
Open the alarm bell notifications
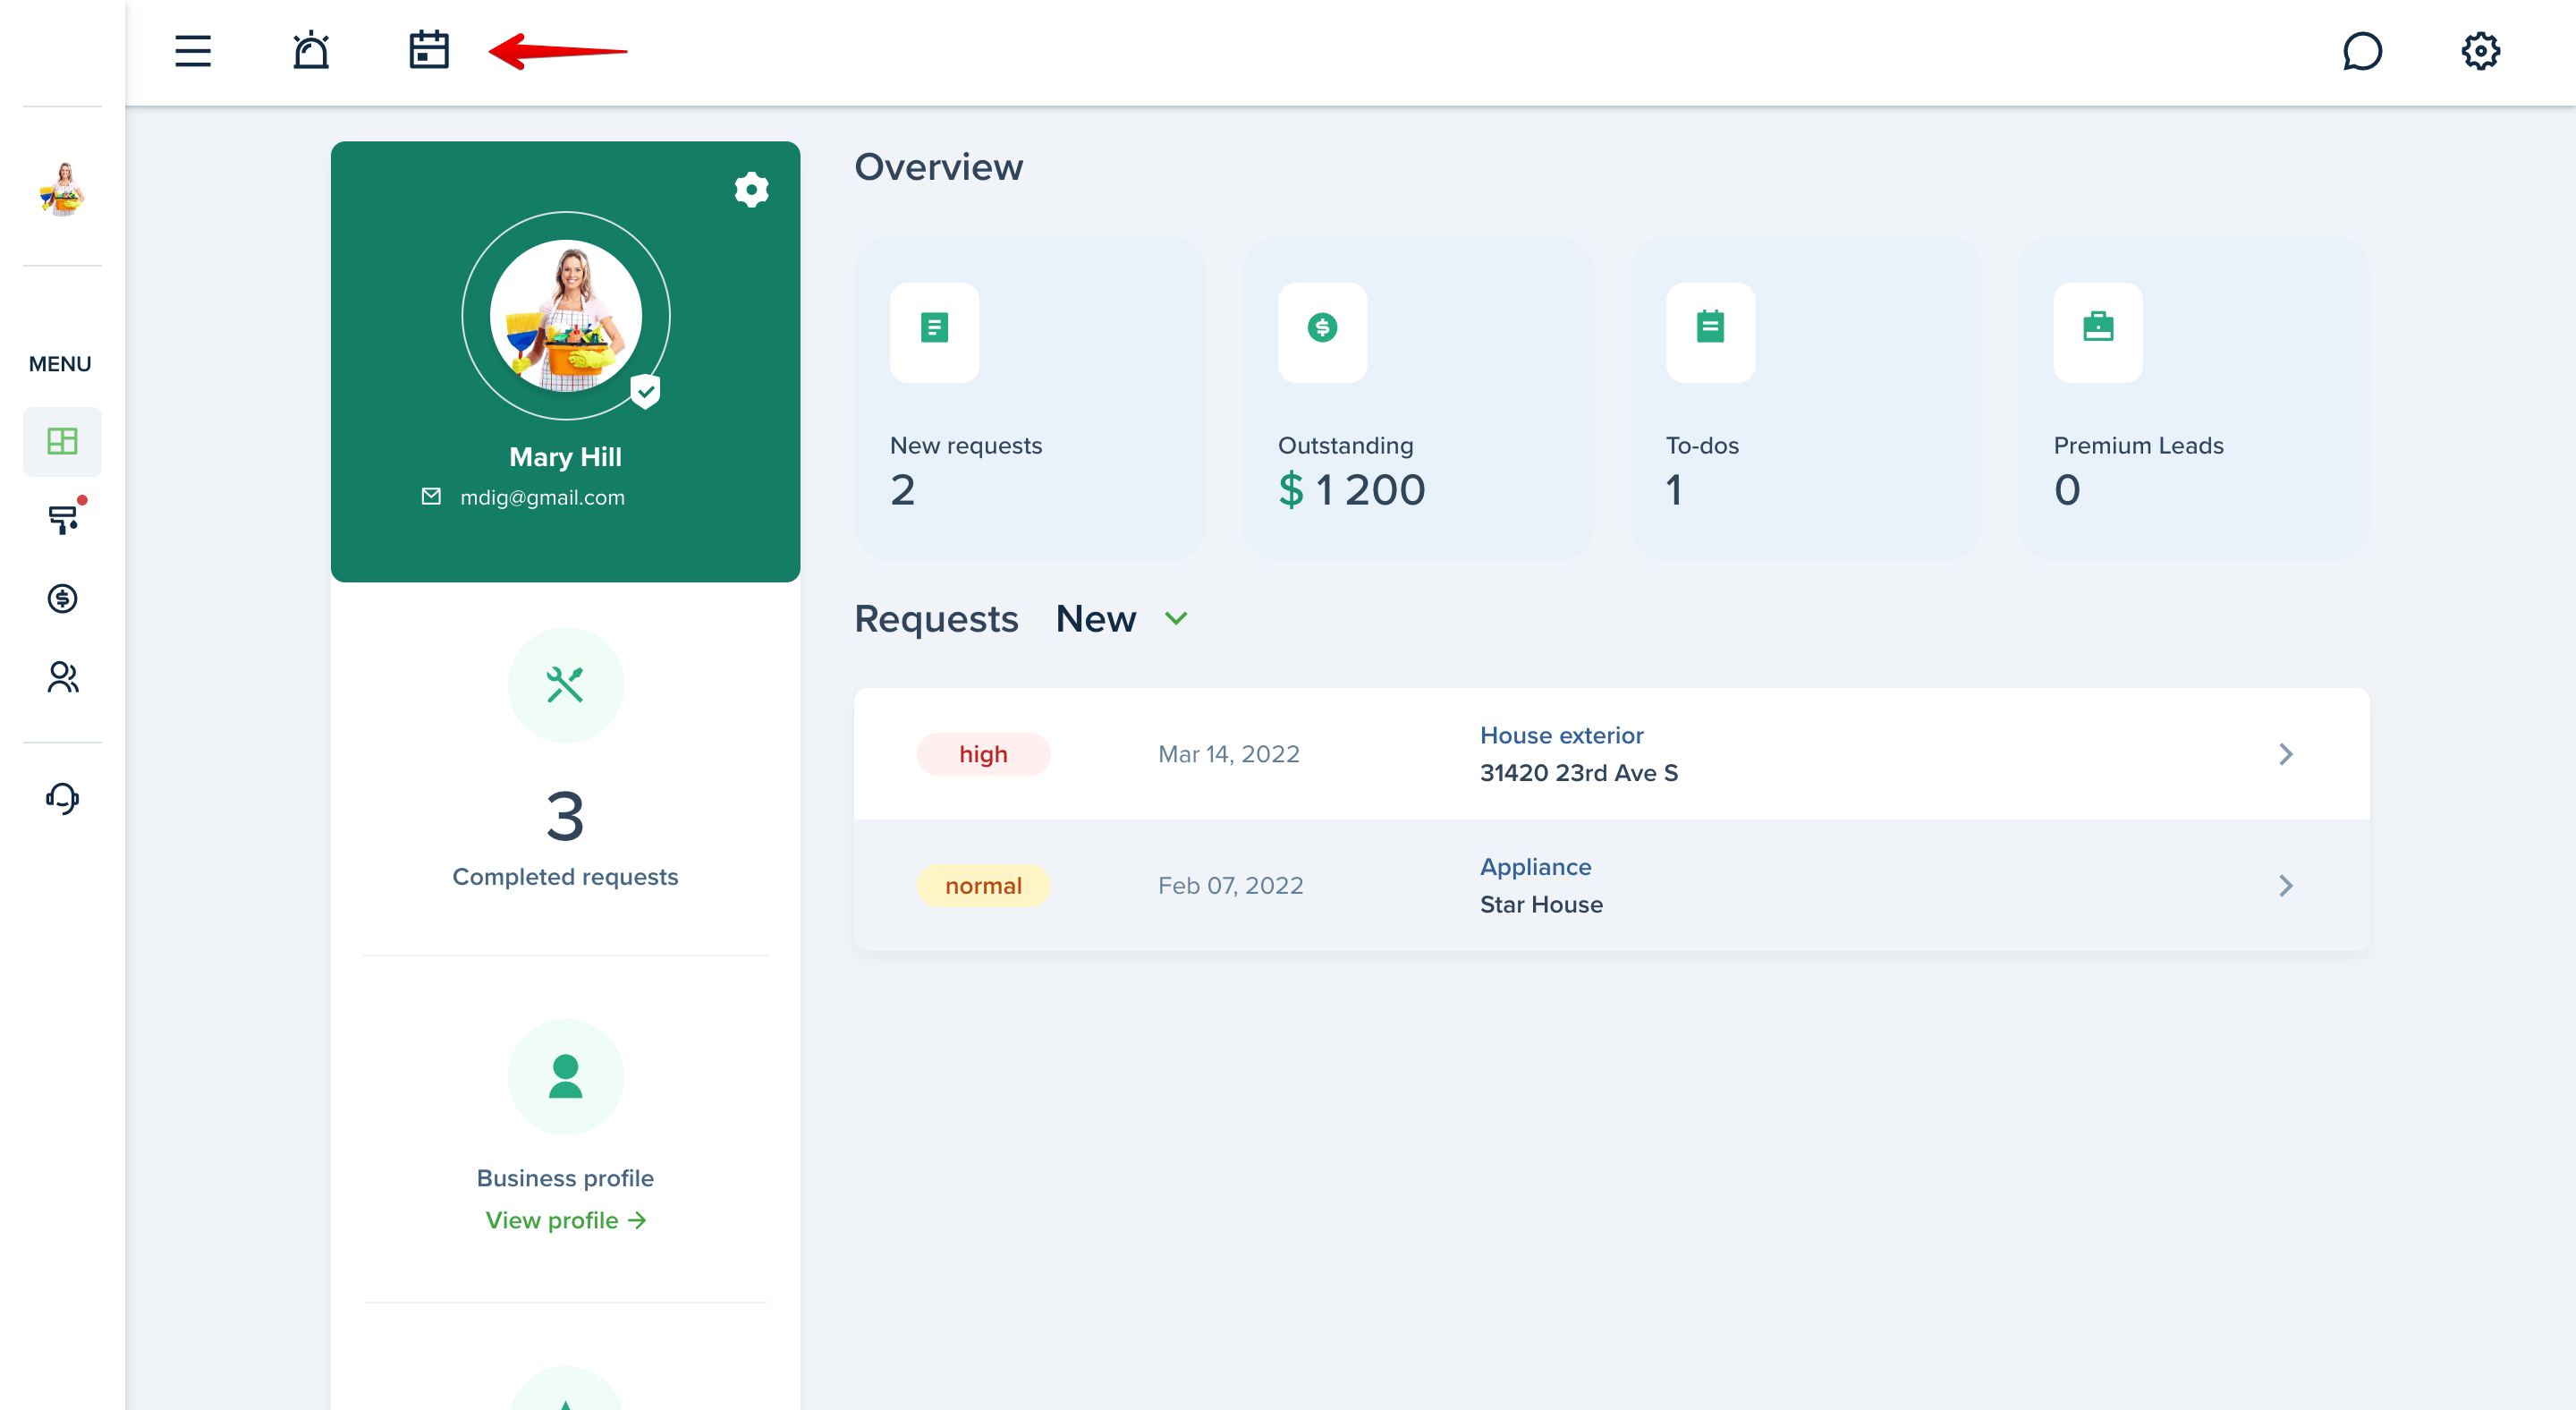tap(311, 50)
